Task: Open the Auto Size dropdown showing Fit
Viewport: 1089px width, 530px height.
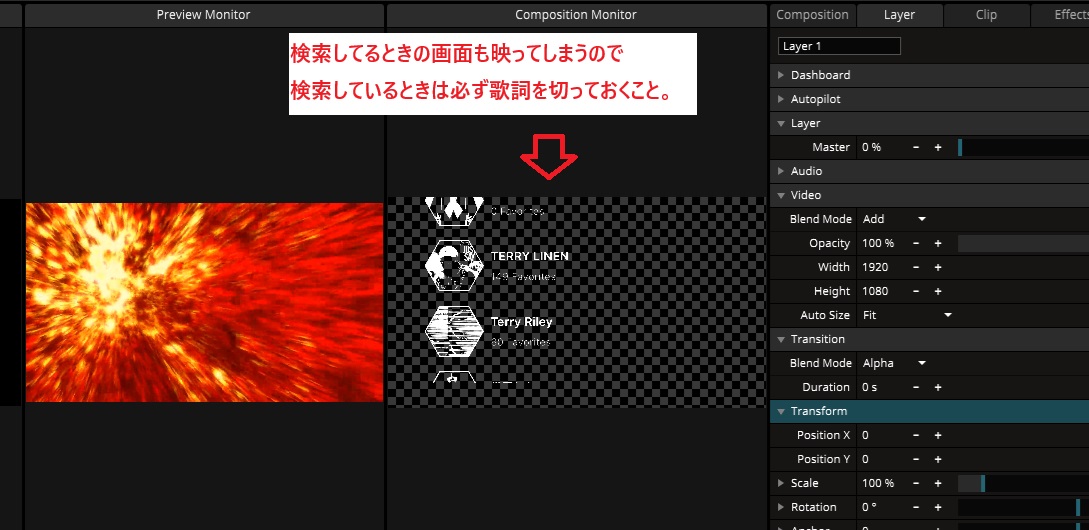Action: (x=907, y=315)
